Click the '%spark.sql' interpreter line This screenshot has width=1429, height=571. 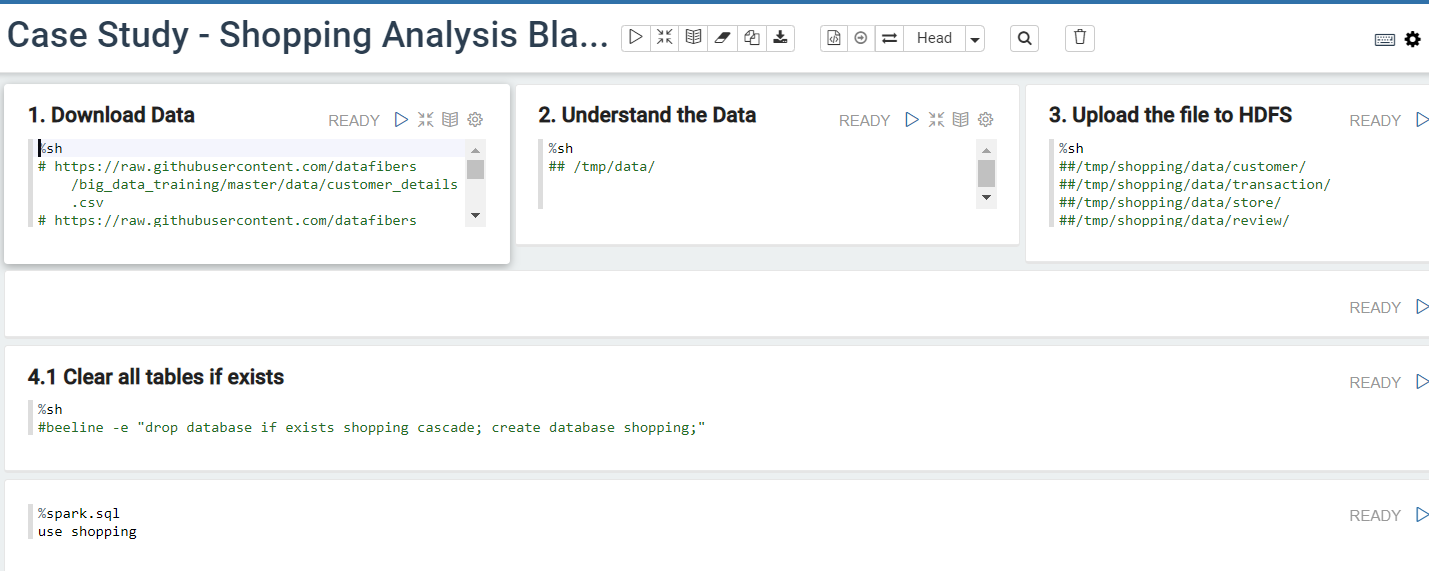(79, 513)
